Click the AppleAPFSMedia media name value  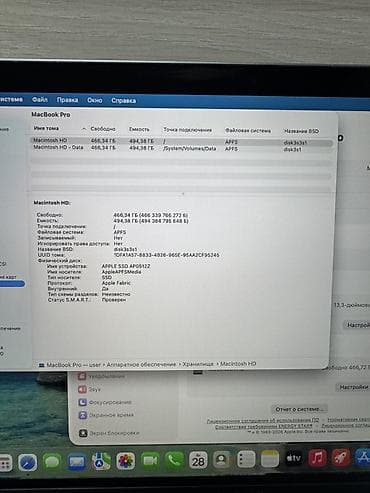click(x=121, y=272)
